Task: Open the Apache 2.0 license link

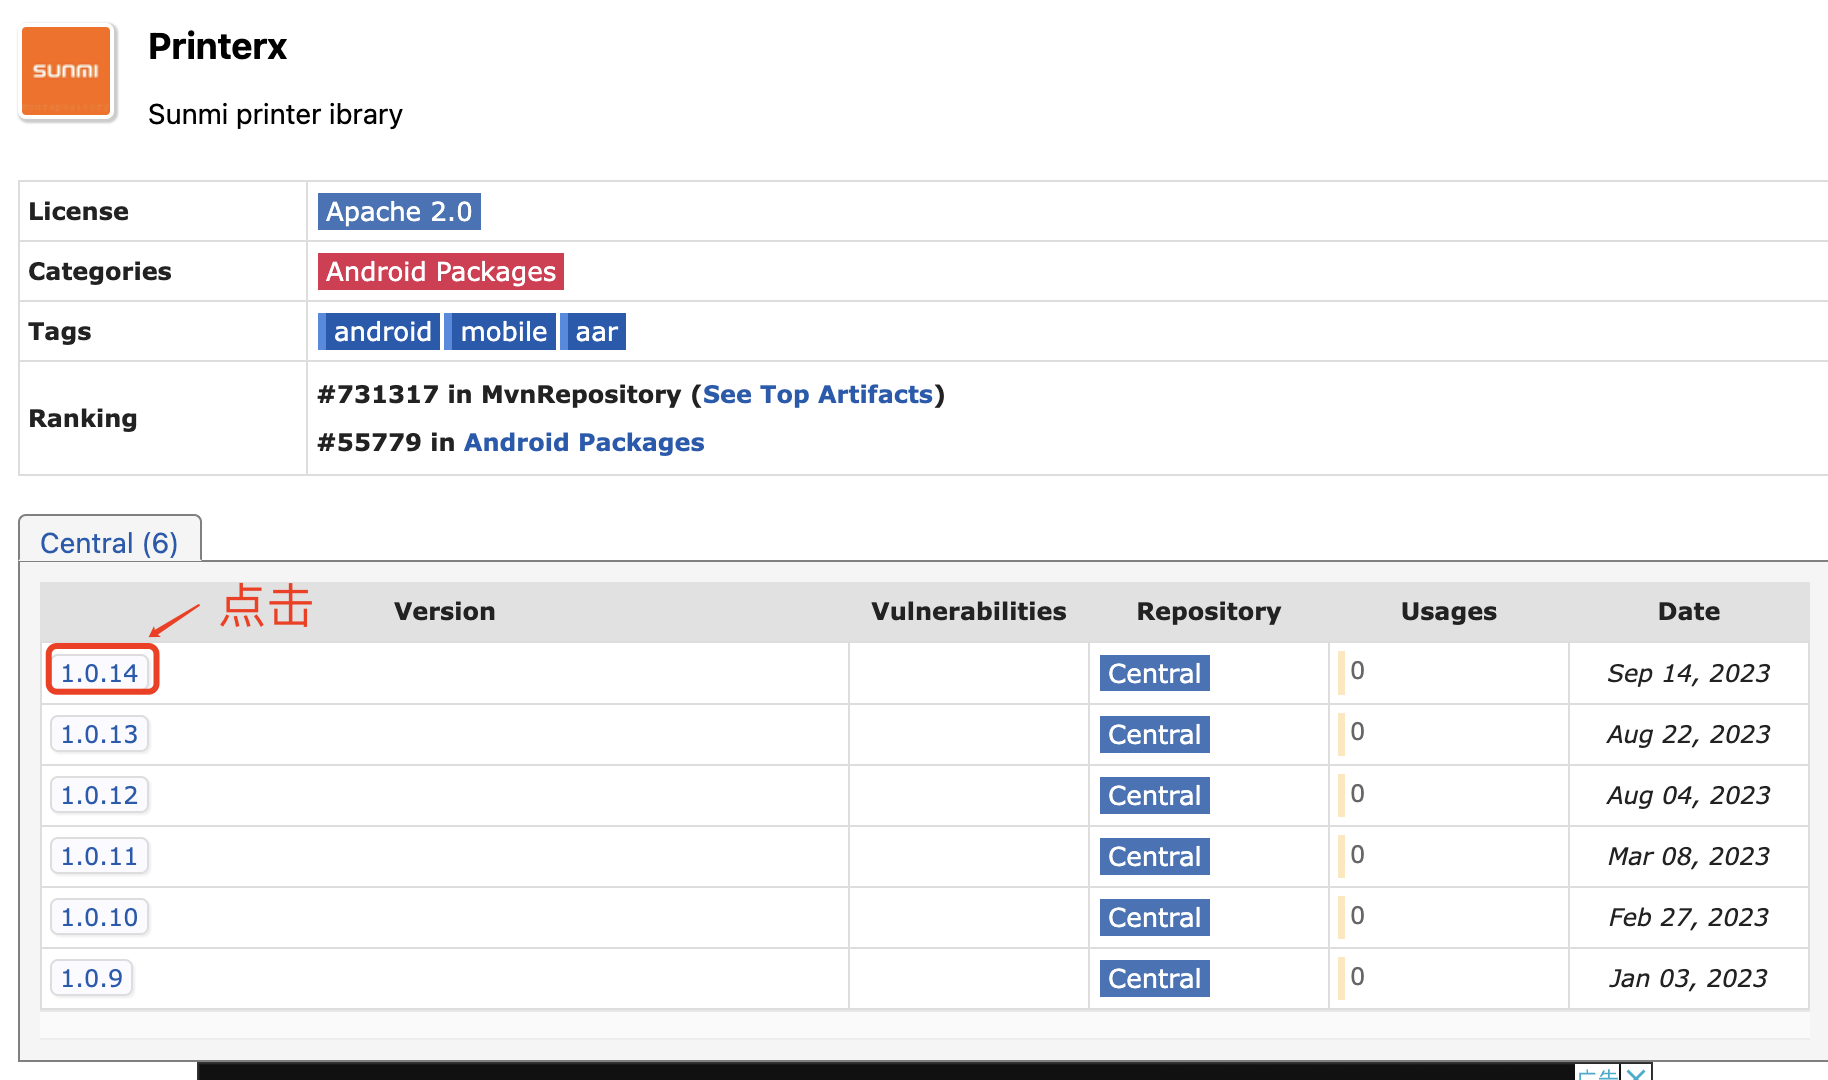Action: (399, 212)
